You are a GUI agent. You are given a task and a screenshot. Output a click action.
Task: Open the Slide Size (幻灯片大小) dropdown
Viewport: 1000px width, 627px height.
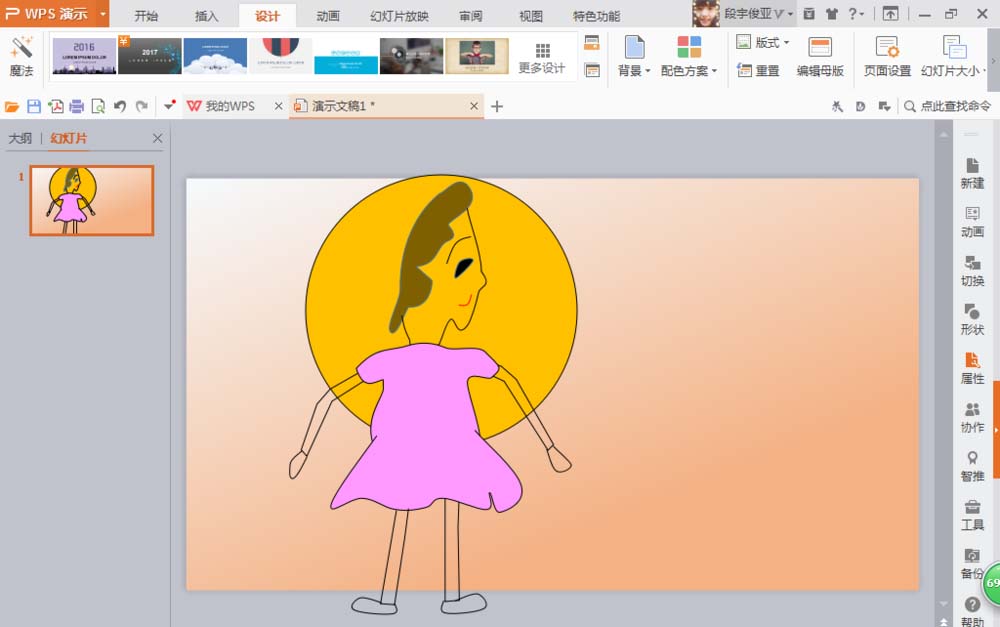coord(955,57)
